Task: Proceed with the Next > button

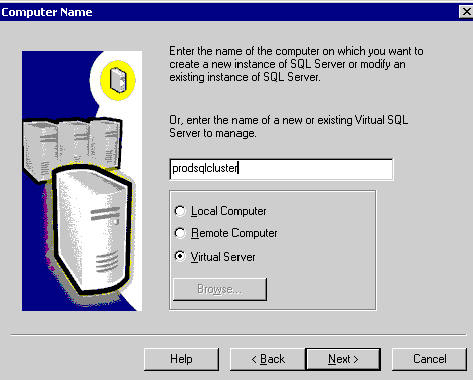Action: click(343, 359)
